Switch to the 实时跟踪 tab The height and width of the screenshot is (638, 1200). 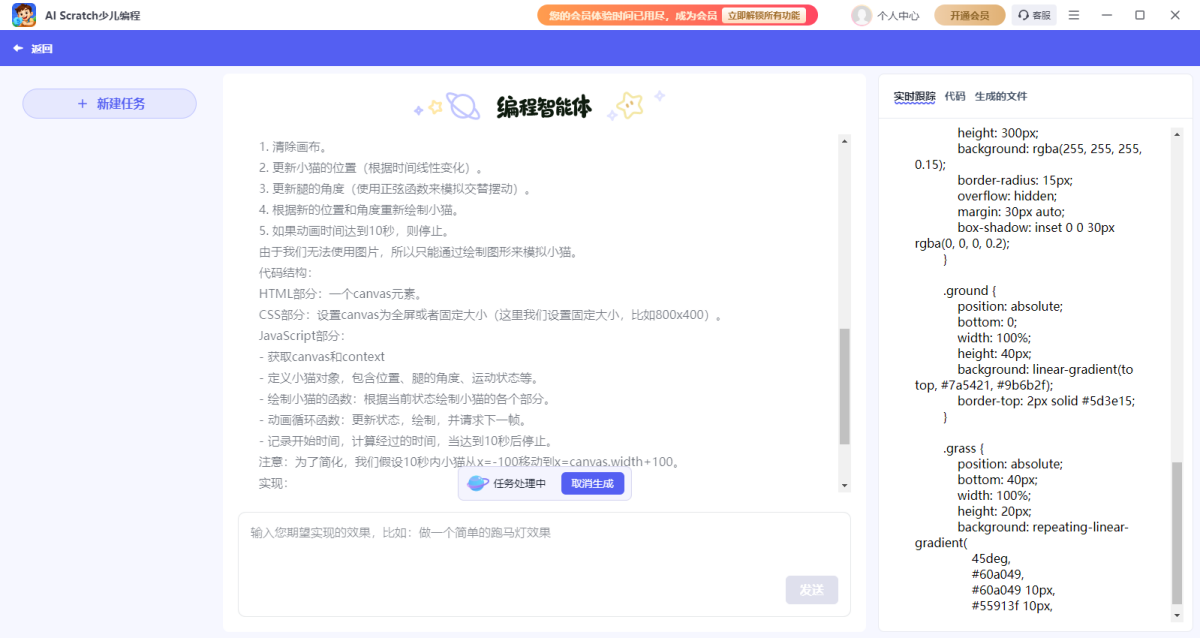[914, 96]
